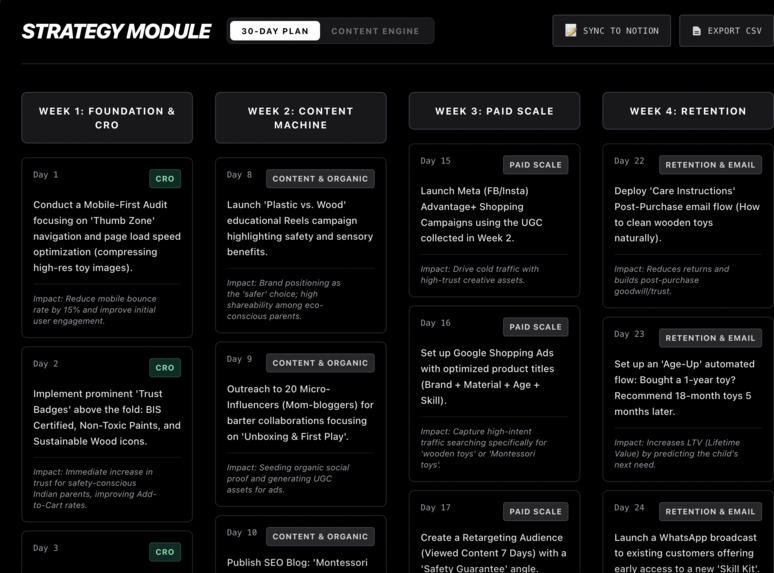The width and height of the screenshot is (774, 573).
Task: Click 'Impact: Increases LTV' note
Action: coord(677,454)
